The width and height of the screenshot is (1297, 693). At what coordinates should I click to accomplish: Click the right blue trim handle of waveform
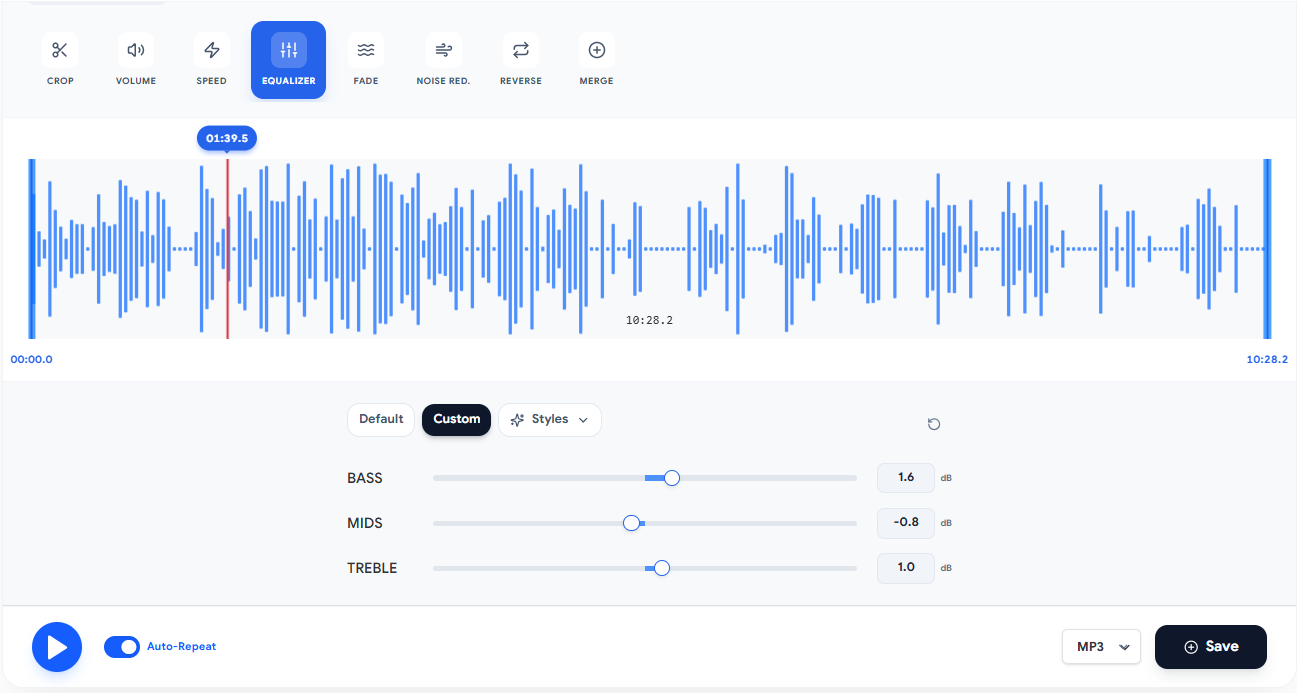(1267, 248)
